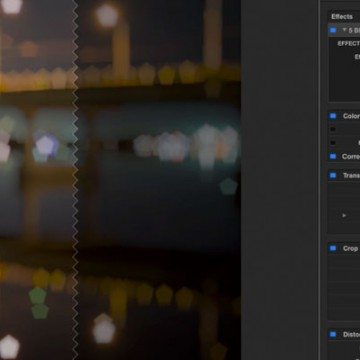
Task: Disable the Color section checkbox
Action: click(333, 116)
